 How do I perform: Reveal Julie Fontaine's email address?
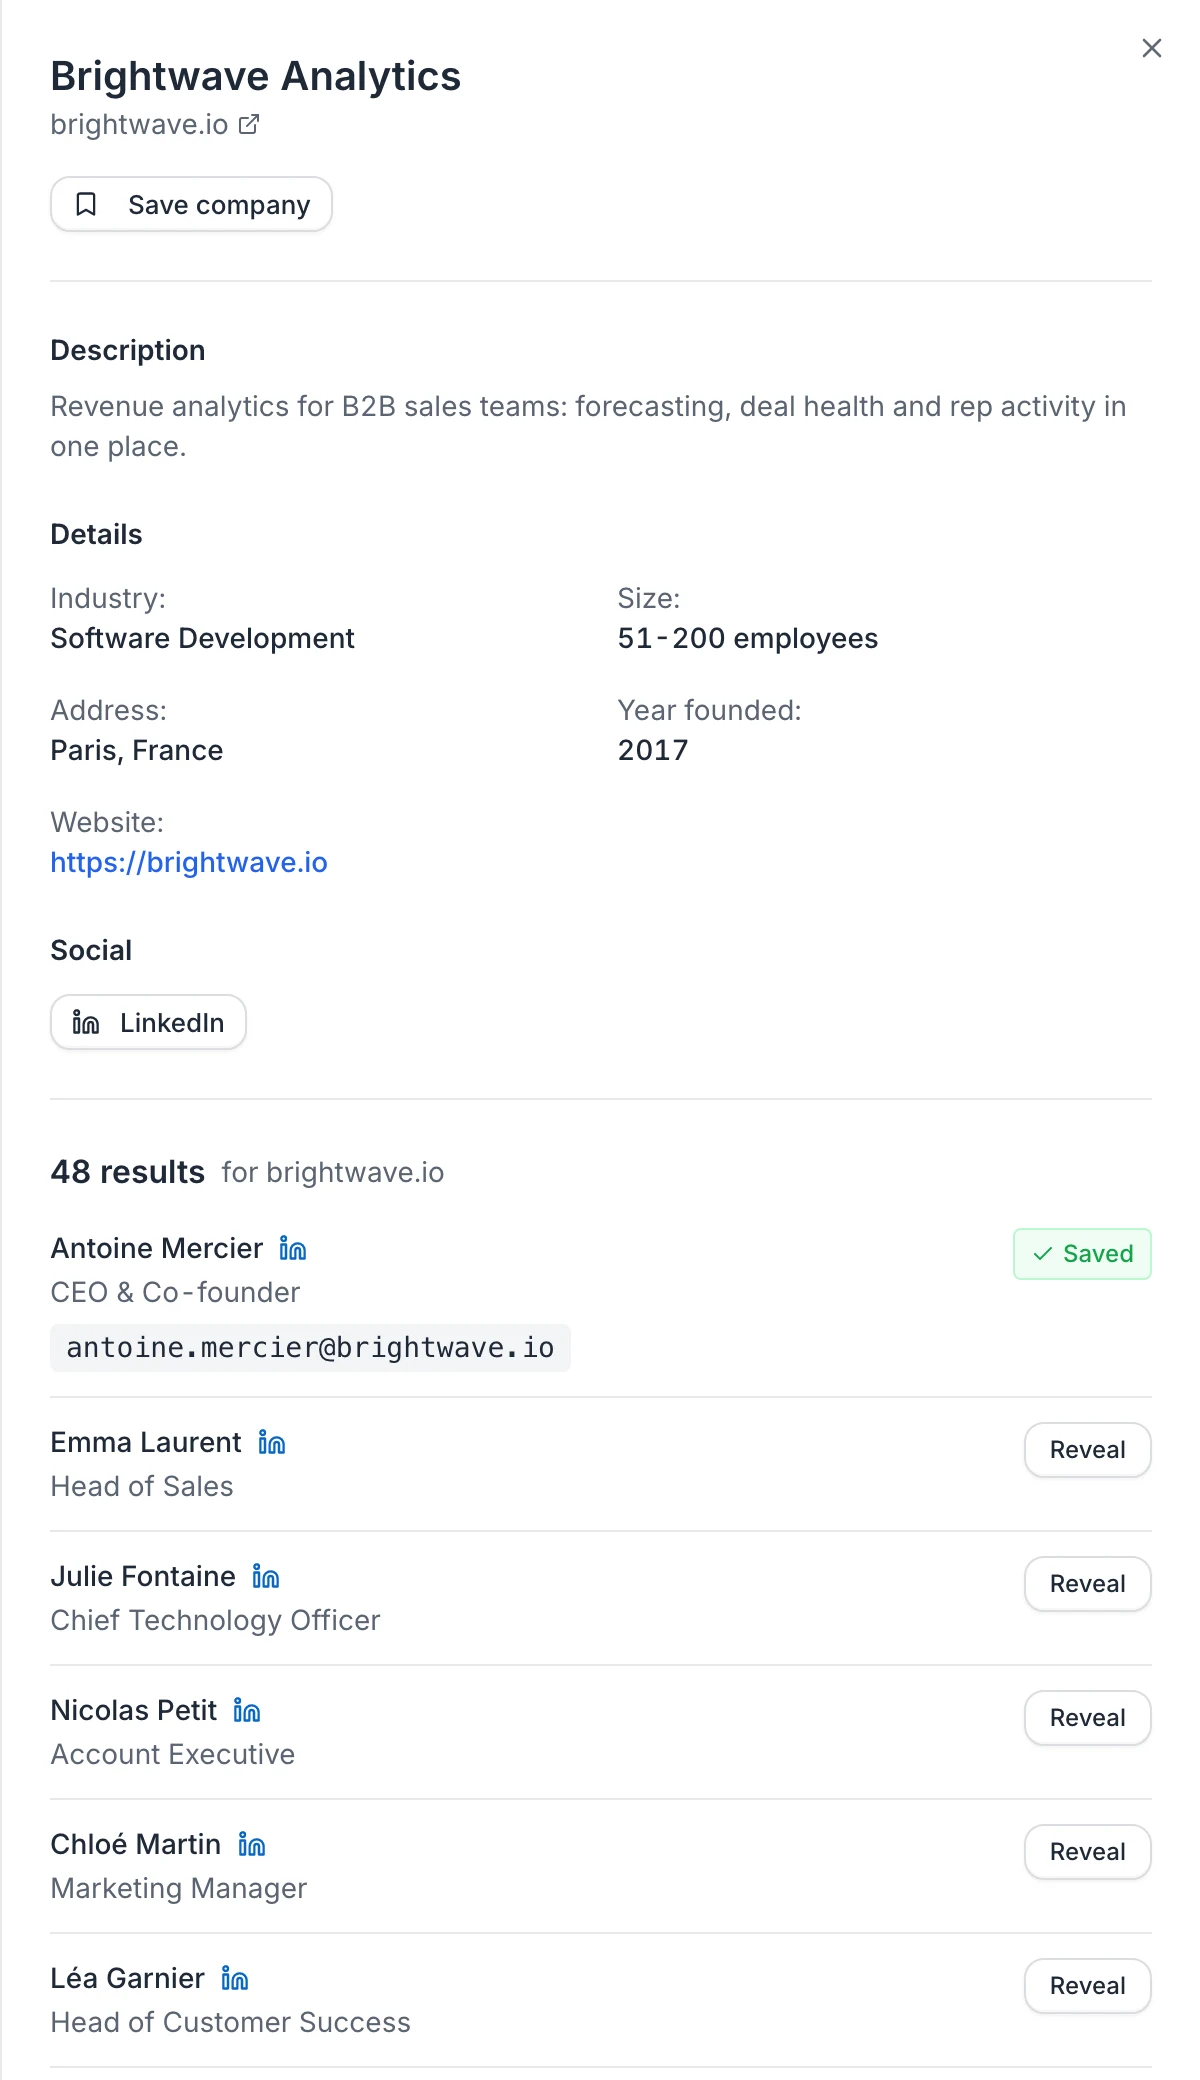coord(1088,1584)
